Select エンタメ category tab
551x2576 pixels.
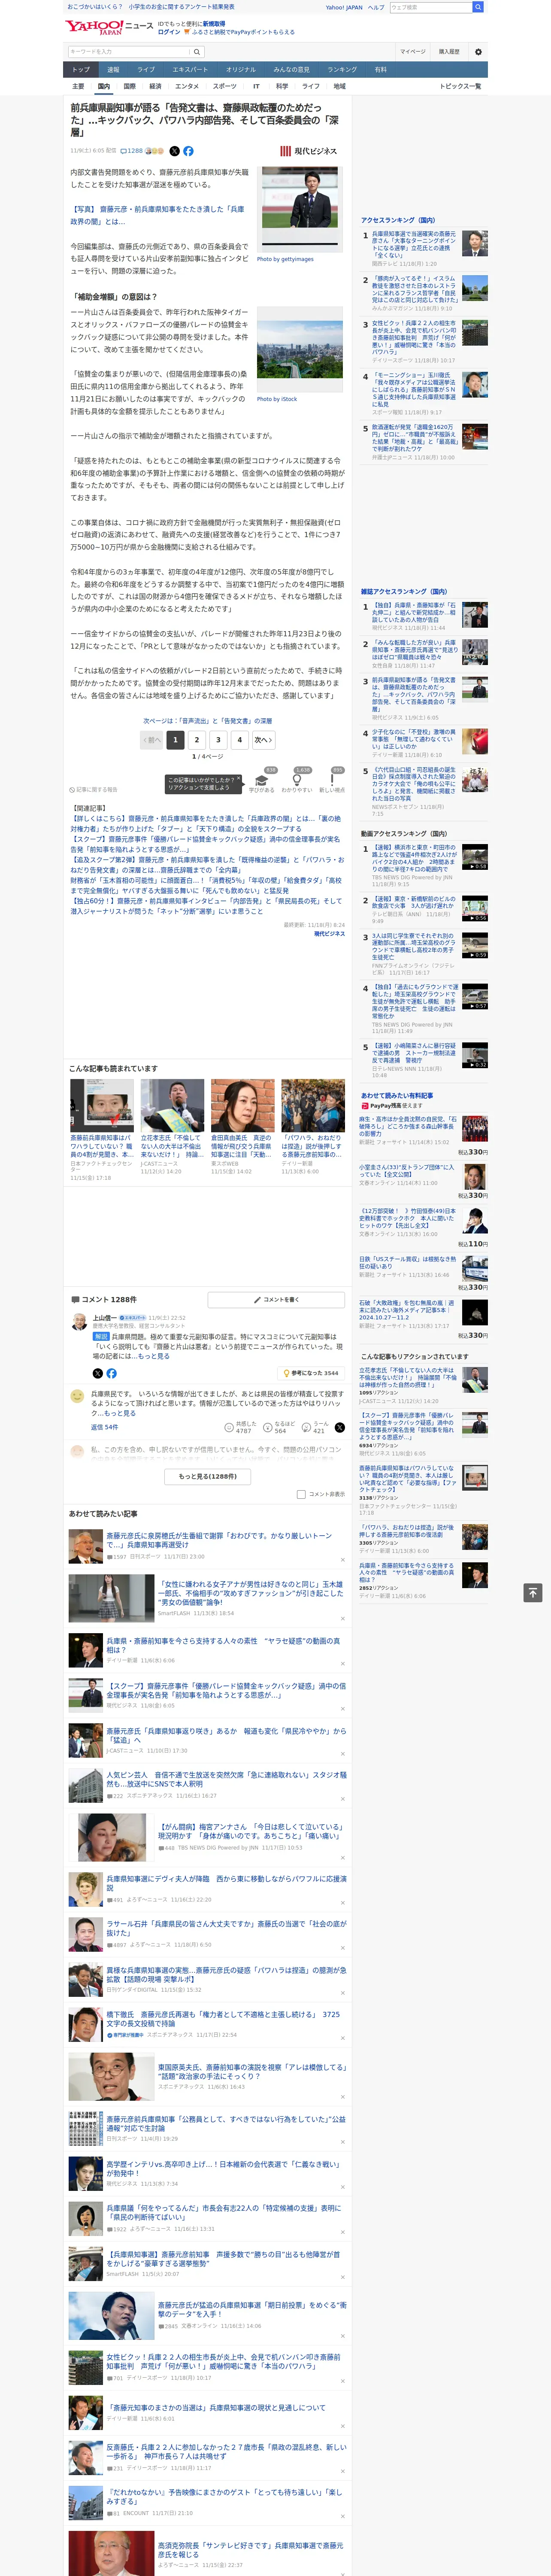187,86
